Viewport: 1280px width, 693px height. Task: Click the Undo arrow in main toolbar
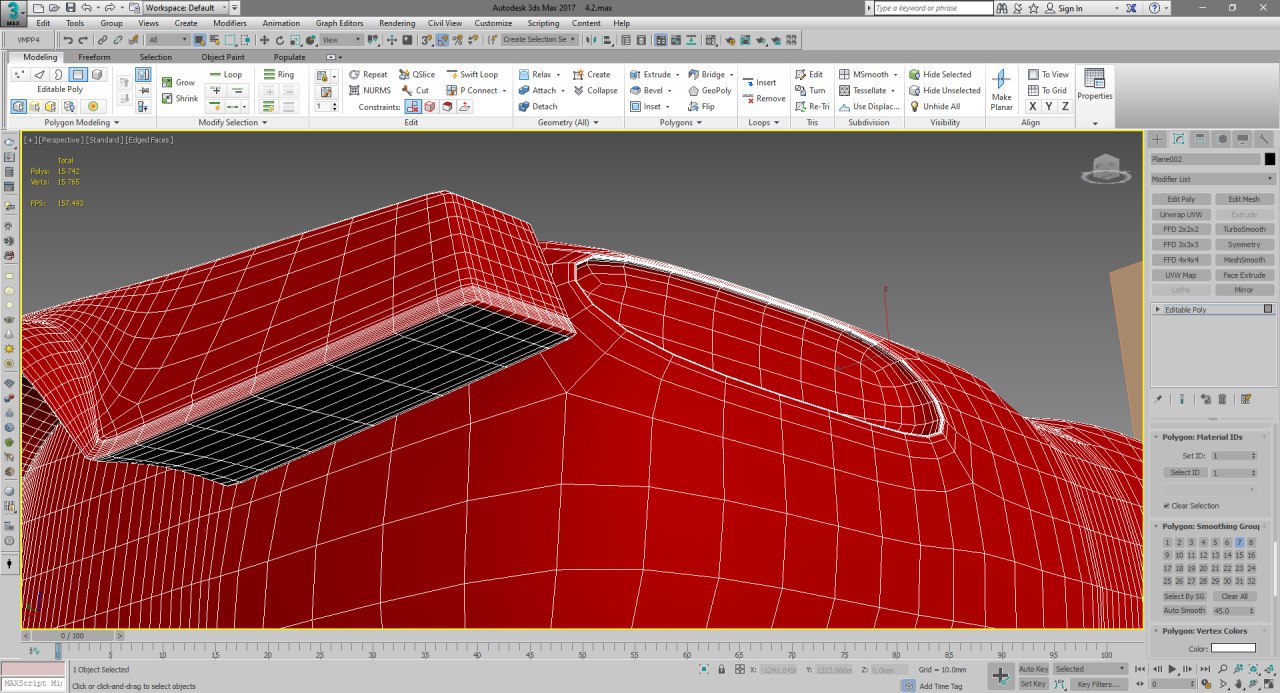(x=67, y=40)
